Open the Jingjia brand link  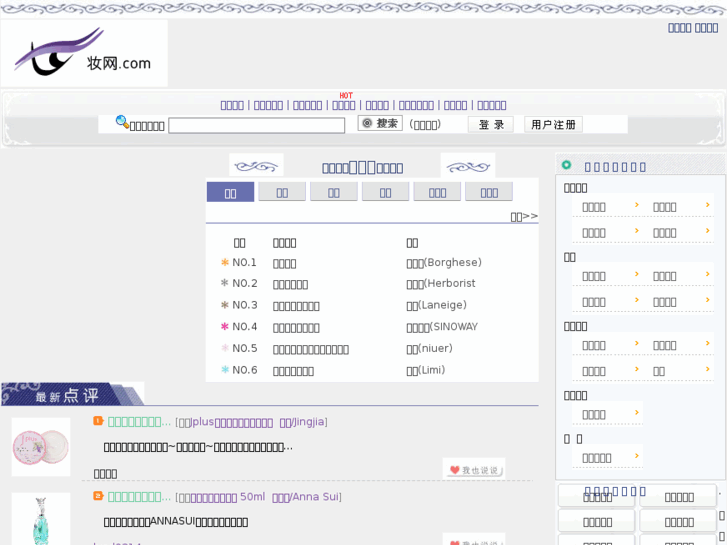click(302, 422)
